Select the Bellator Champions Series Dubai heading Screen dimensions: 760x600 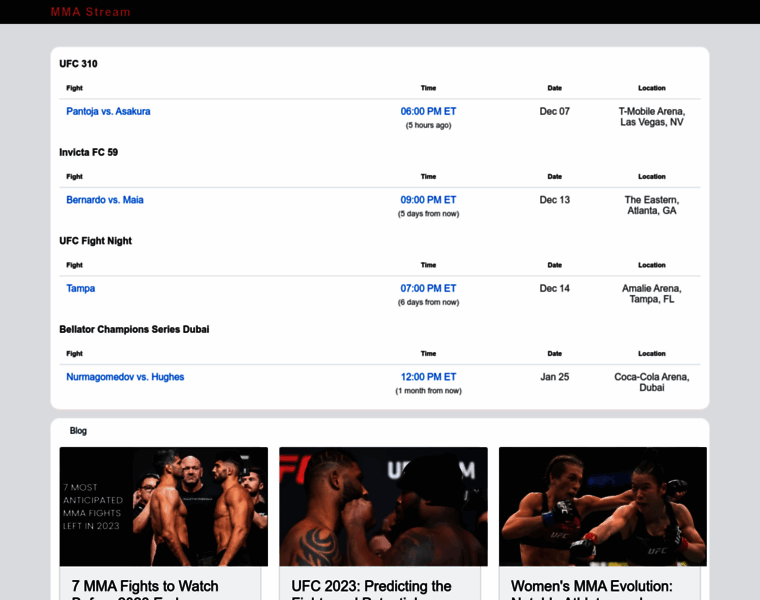[134, 330]
